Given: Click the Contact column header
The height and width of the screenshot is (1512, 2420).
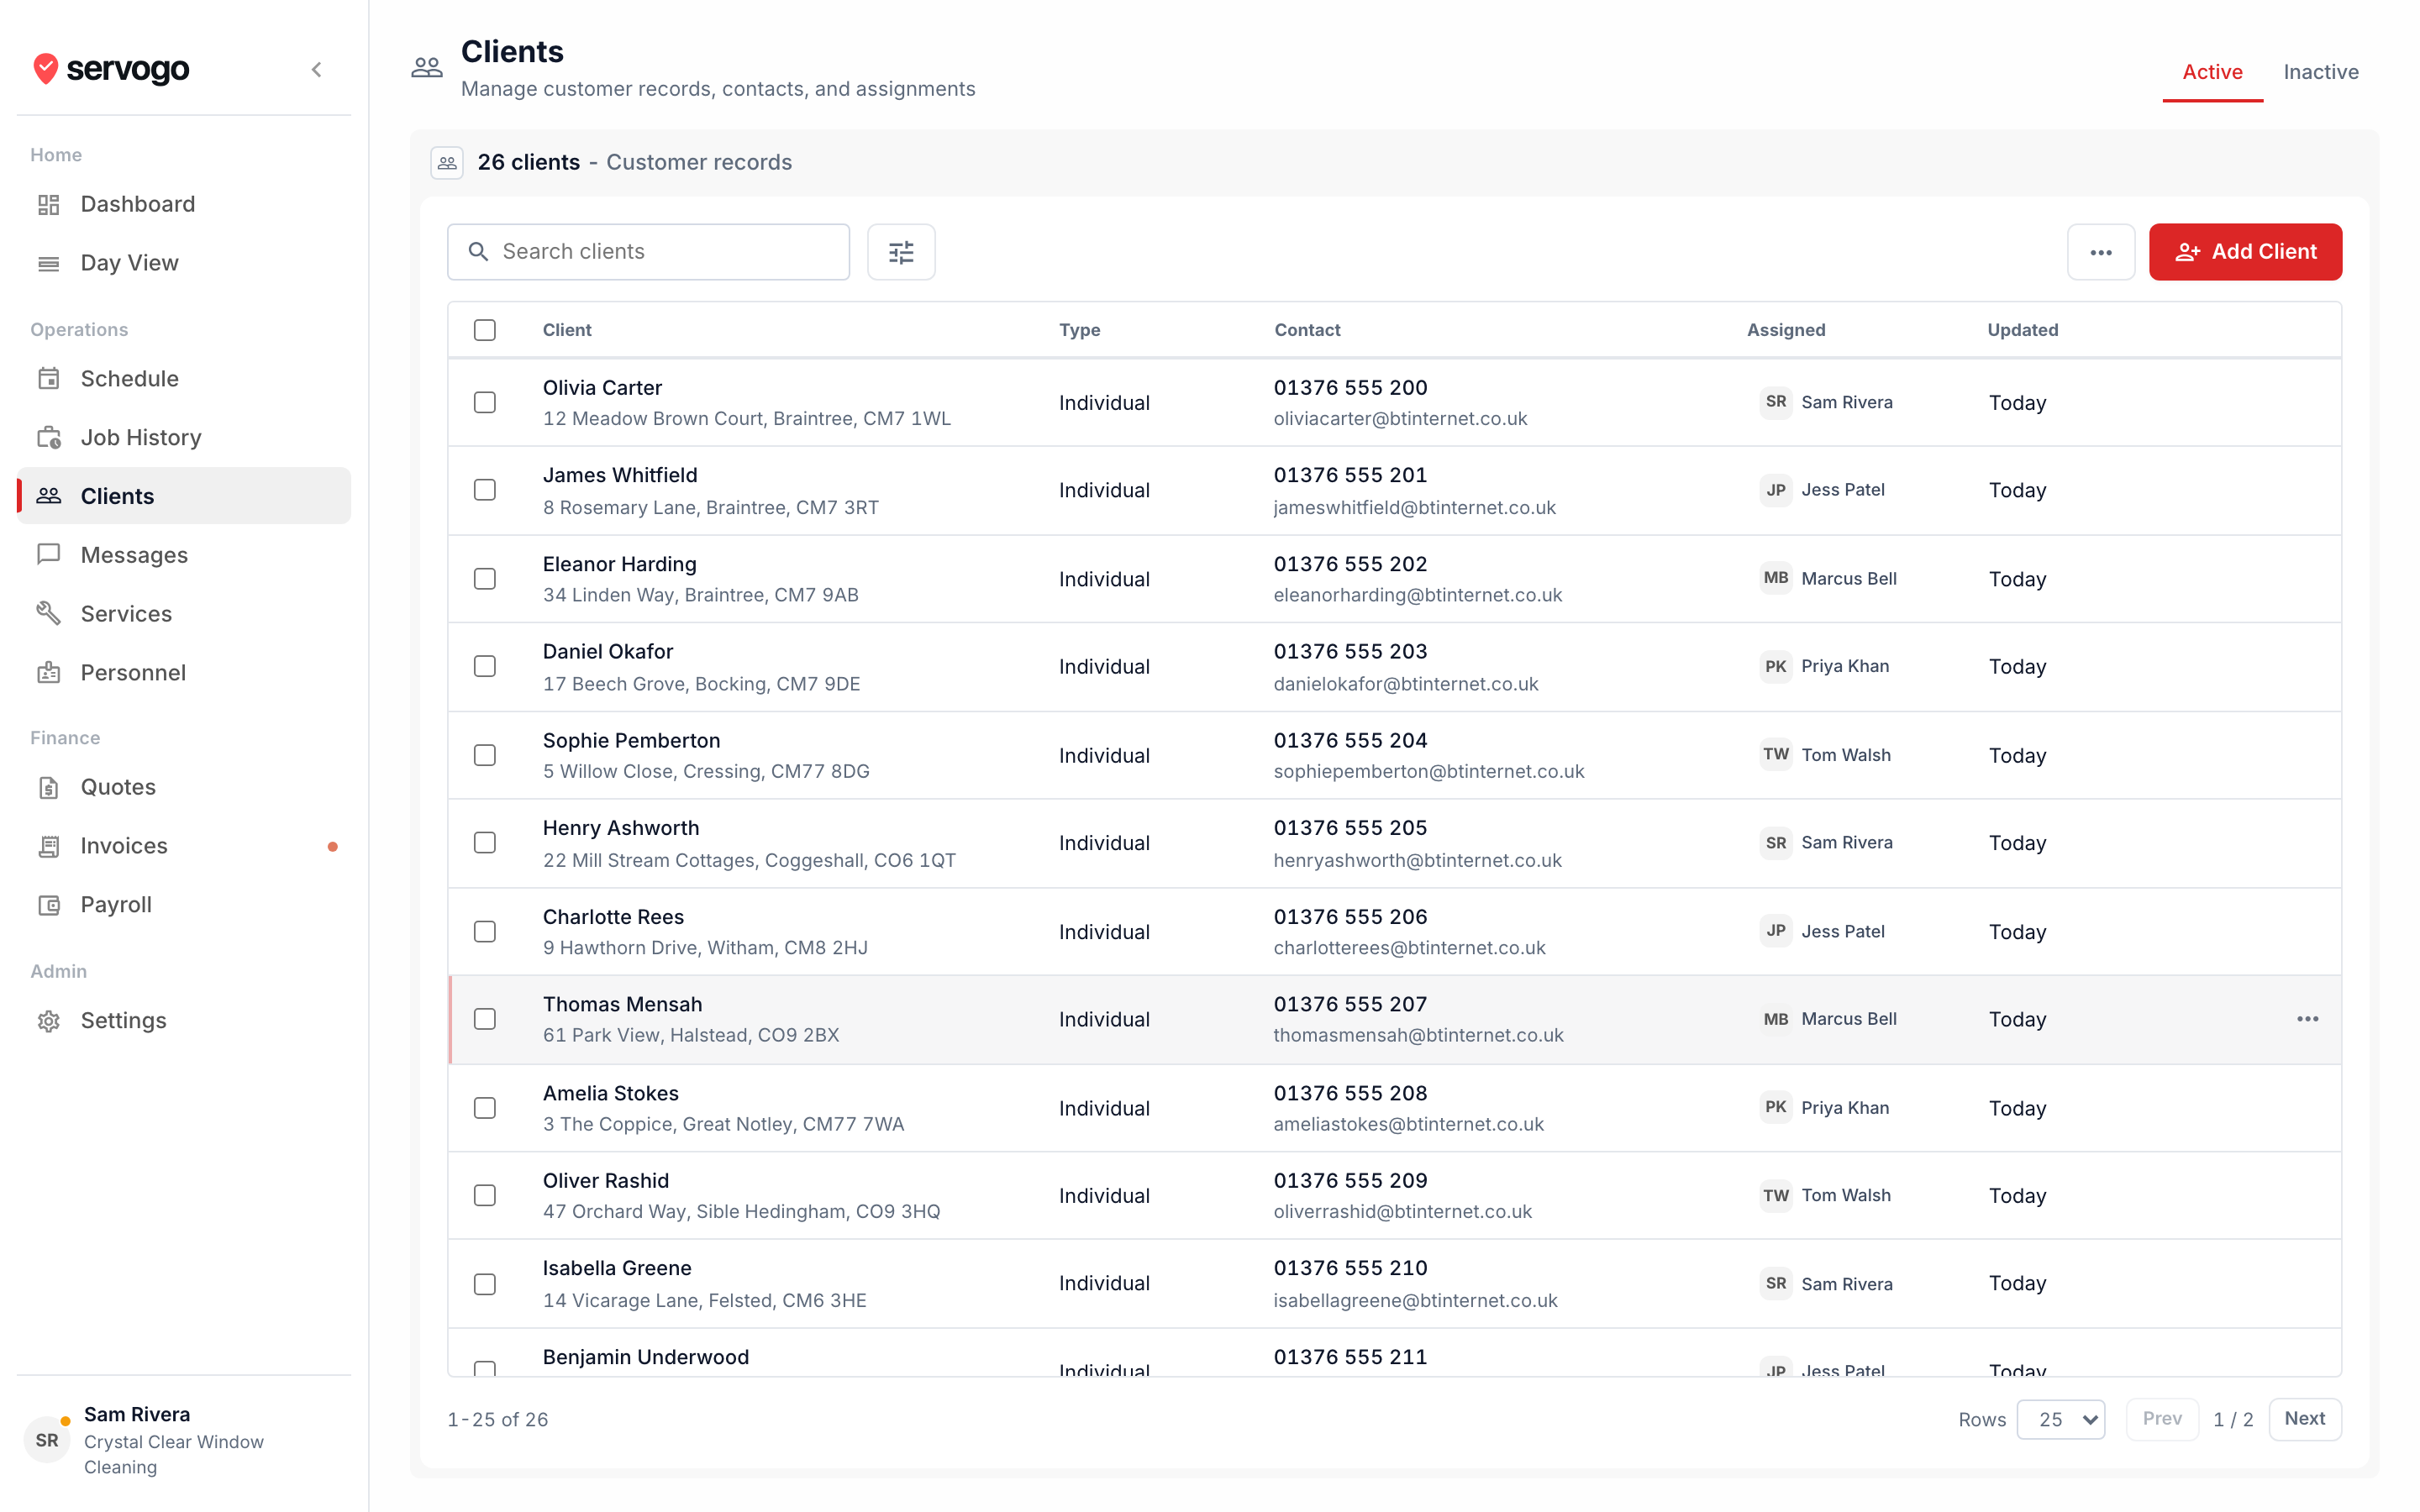Looking at the screenshot, I should pyautogui.click(x=1307, y=330).
